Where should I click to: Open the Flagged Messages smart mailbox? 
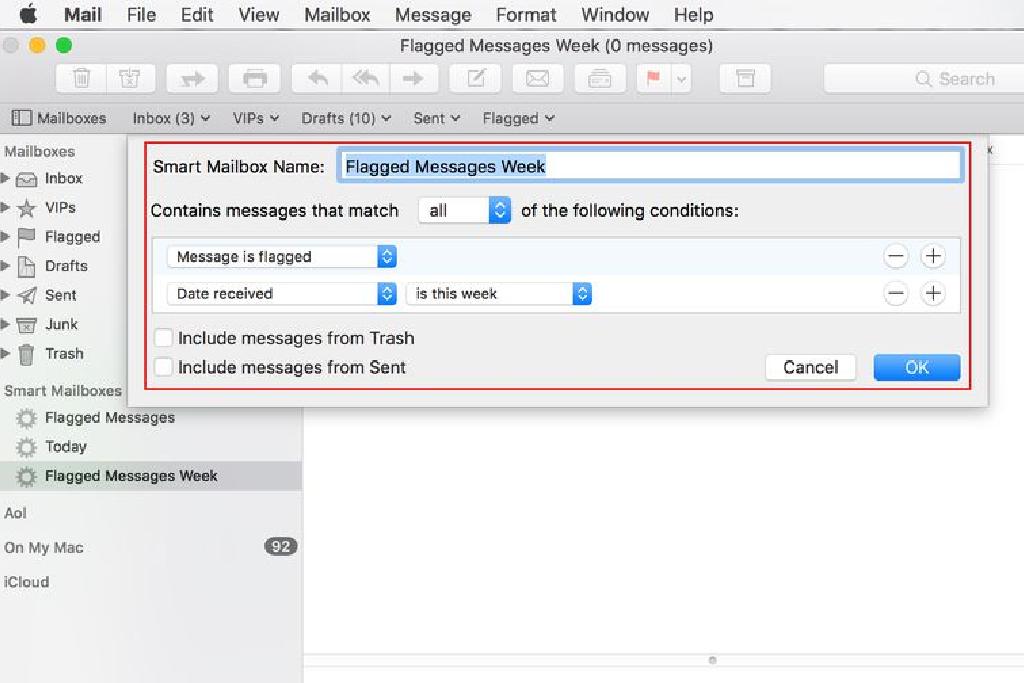click(109, 418)
